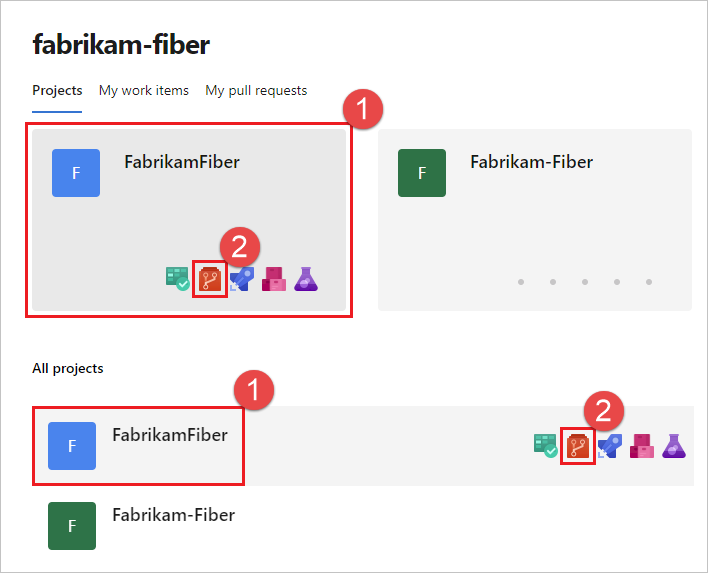Open Artifacts icon on FabrikamFiber card

[273, 279]
